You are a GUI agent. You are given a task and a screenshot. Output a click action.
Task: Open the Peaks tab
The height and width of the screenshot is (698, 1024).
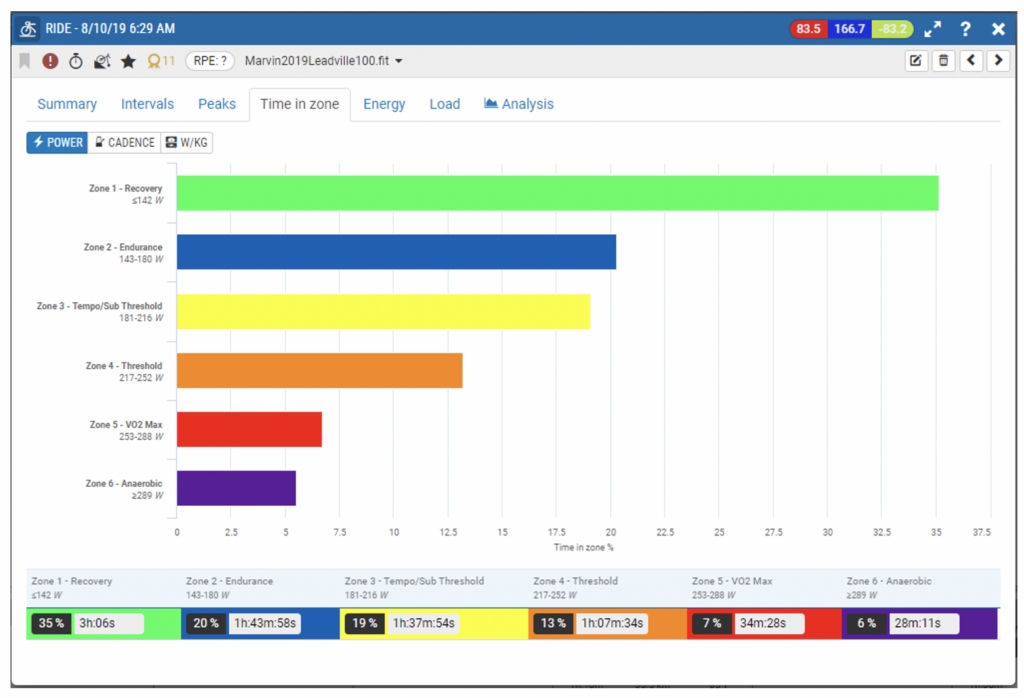pos(217,104)
